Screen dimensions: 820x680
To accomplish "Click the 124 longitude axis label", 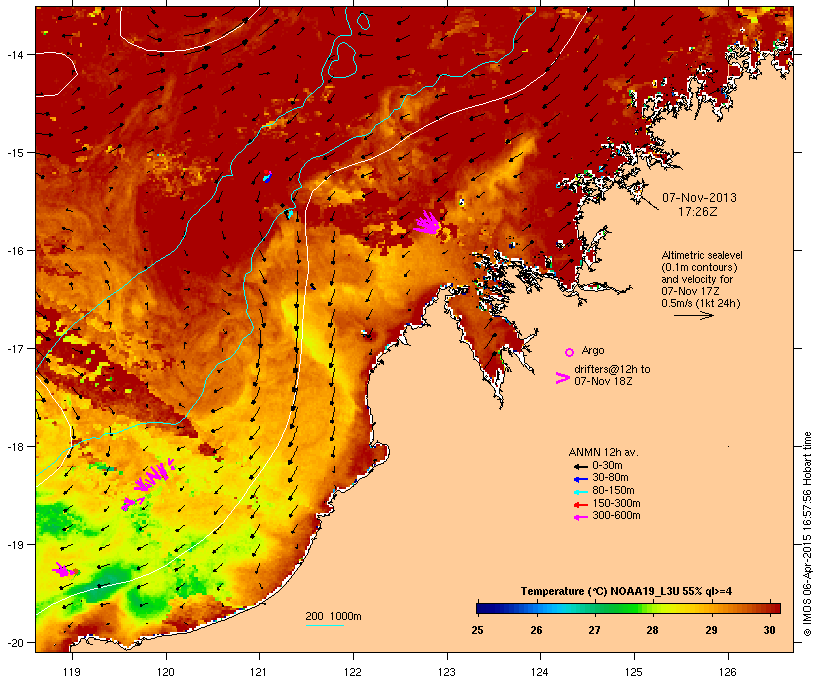I will click(540, 672).
